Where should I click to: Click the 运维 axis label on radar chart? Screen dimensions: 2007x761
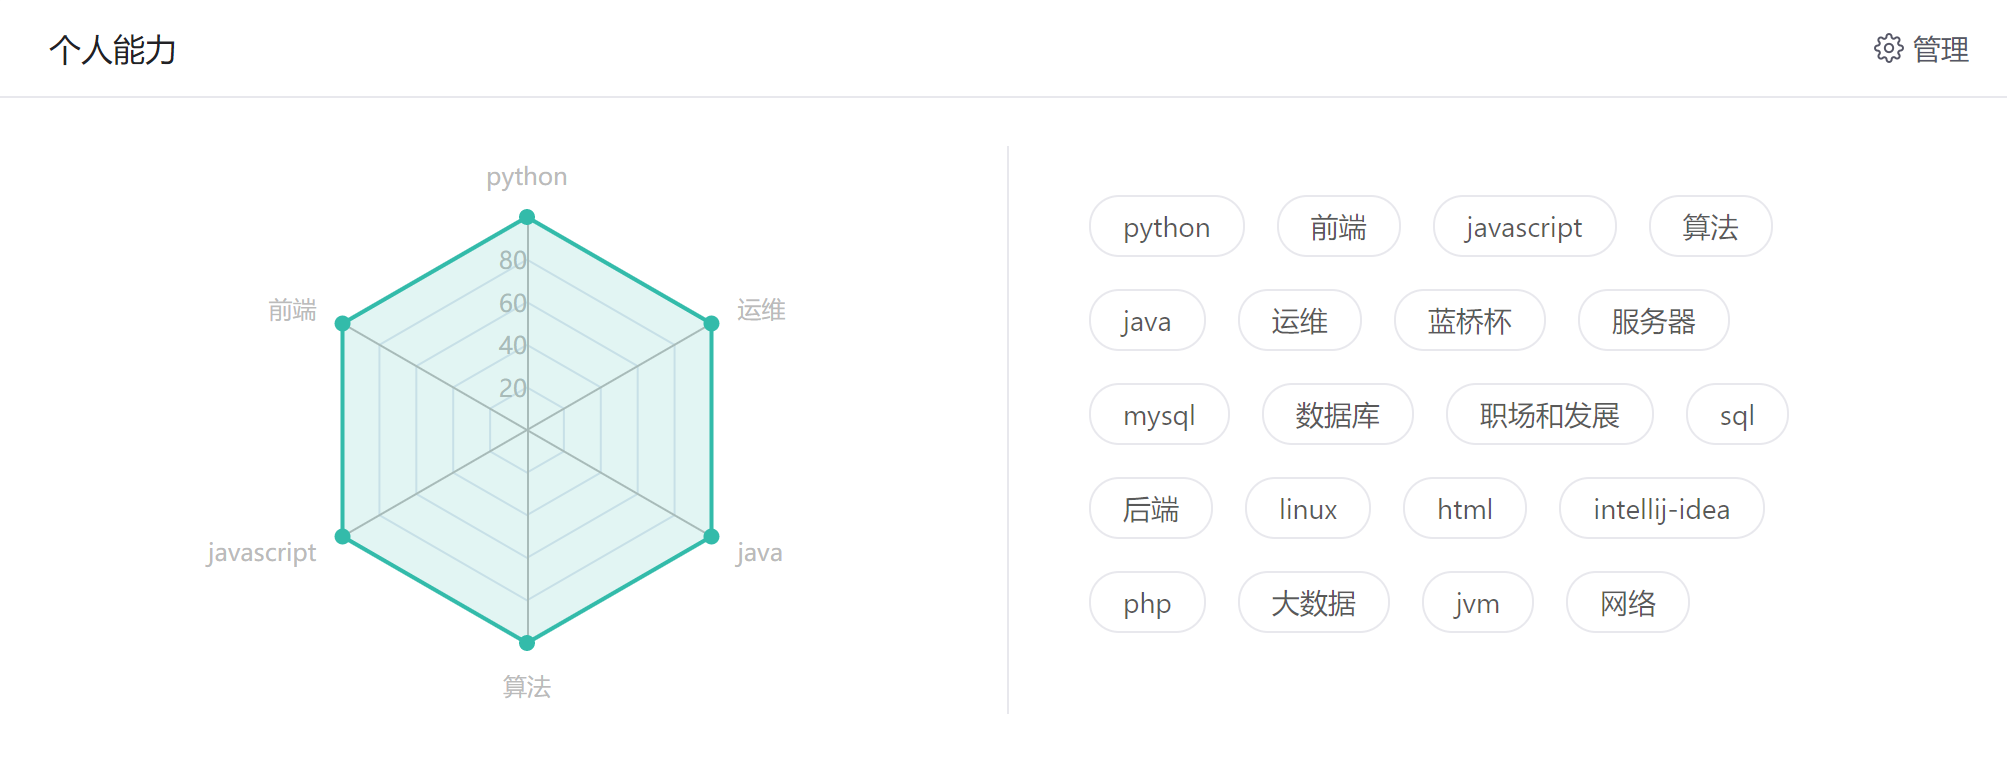(x=761, y=310)
